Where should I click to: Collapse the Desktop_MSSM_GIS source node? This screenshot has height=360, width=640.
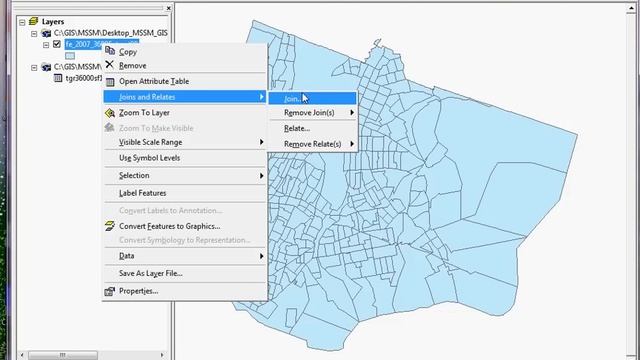(x=34, y=34)
